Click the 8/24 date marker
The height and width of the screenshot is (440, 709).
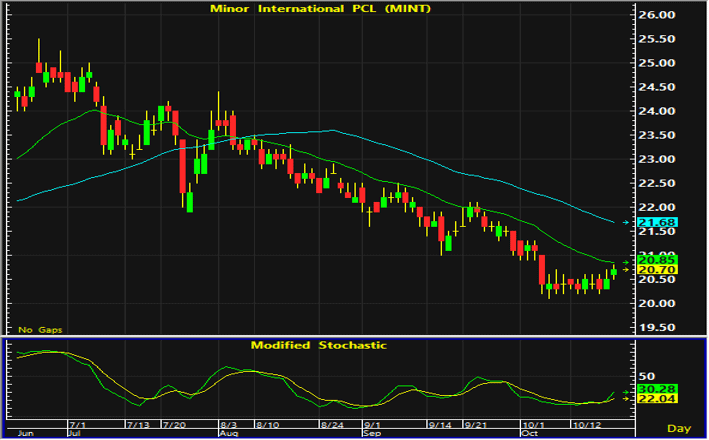click(x=332, y=425)
